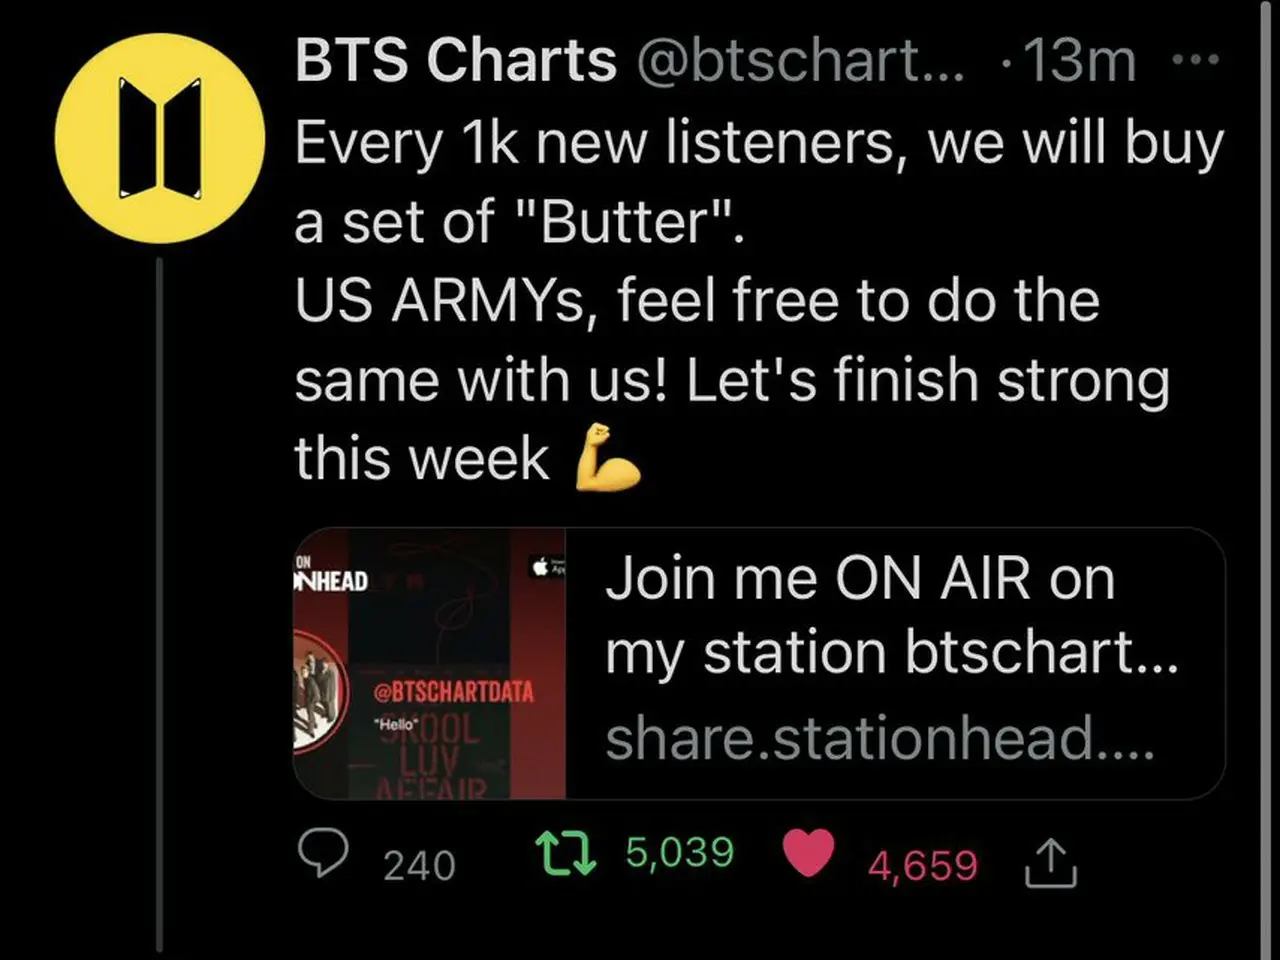
Task: Click the 4,659 likes count
Action: click(922, 866)
